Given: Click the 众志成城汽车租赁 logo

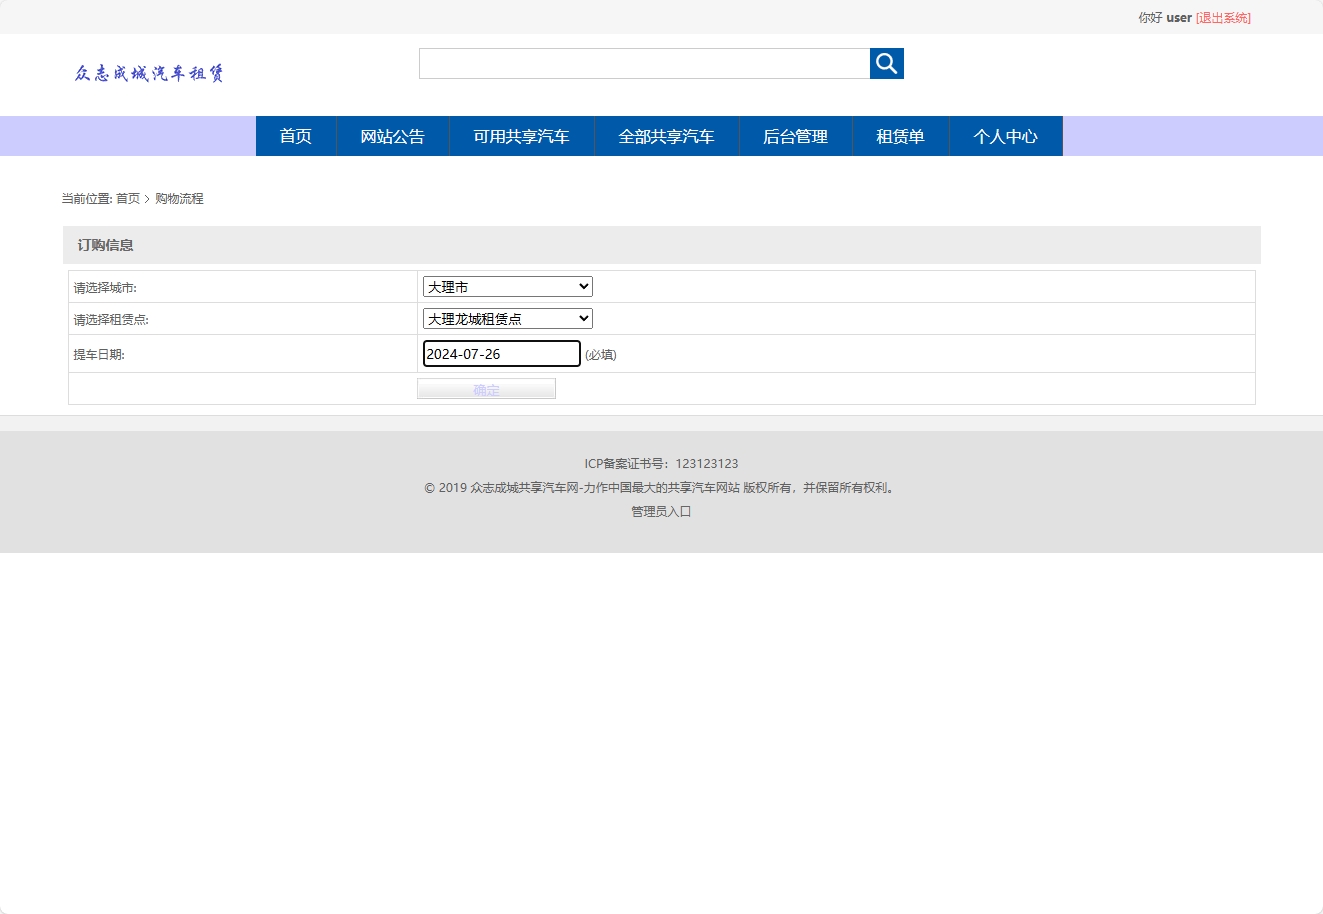Looking at the screenshot, I should (148, 73).
